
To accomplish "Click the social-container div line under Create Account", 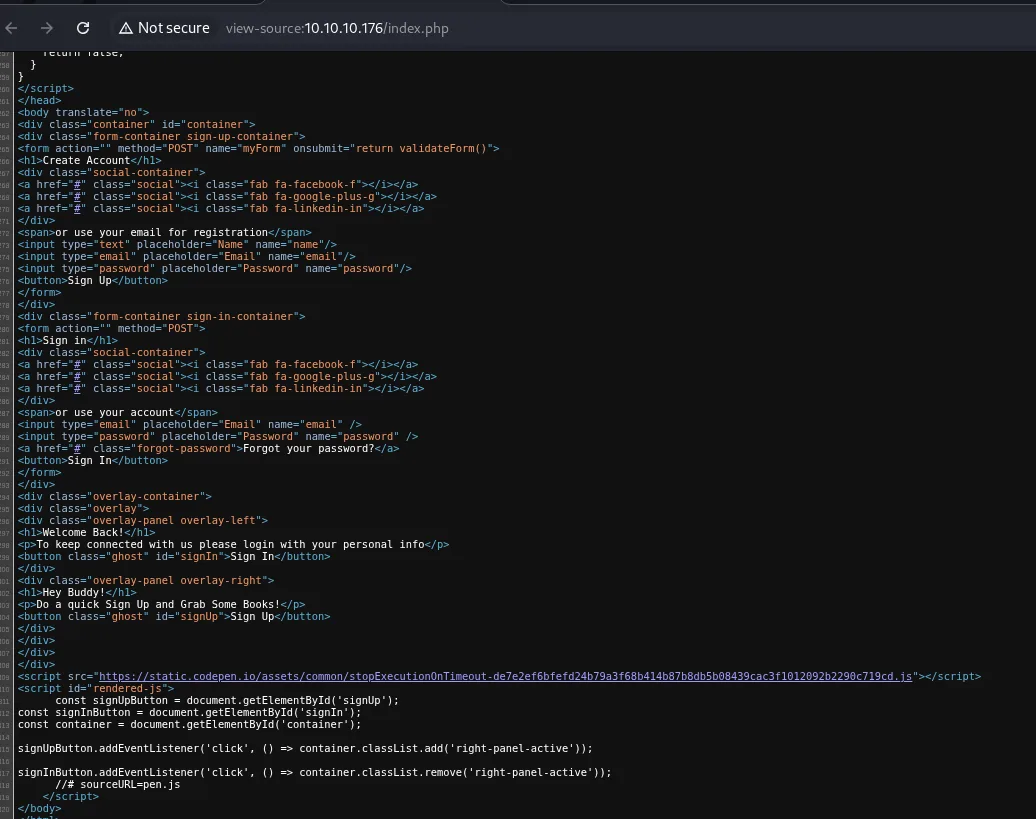I will point(111,172).
